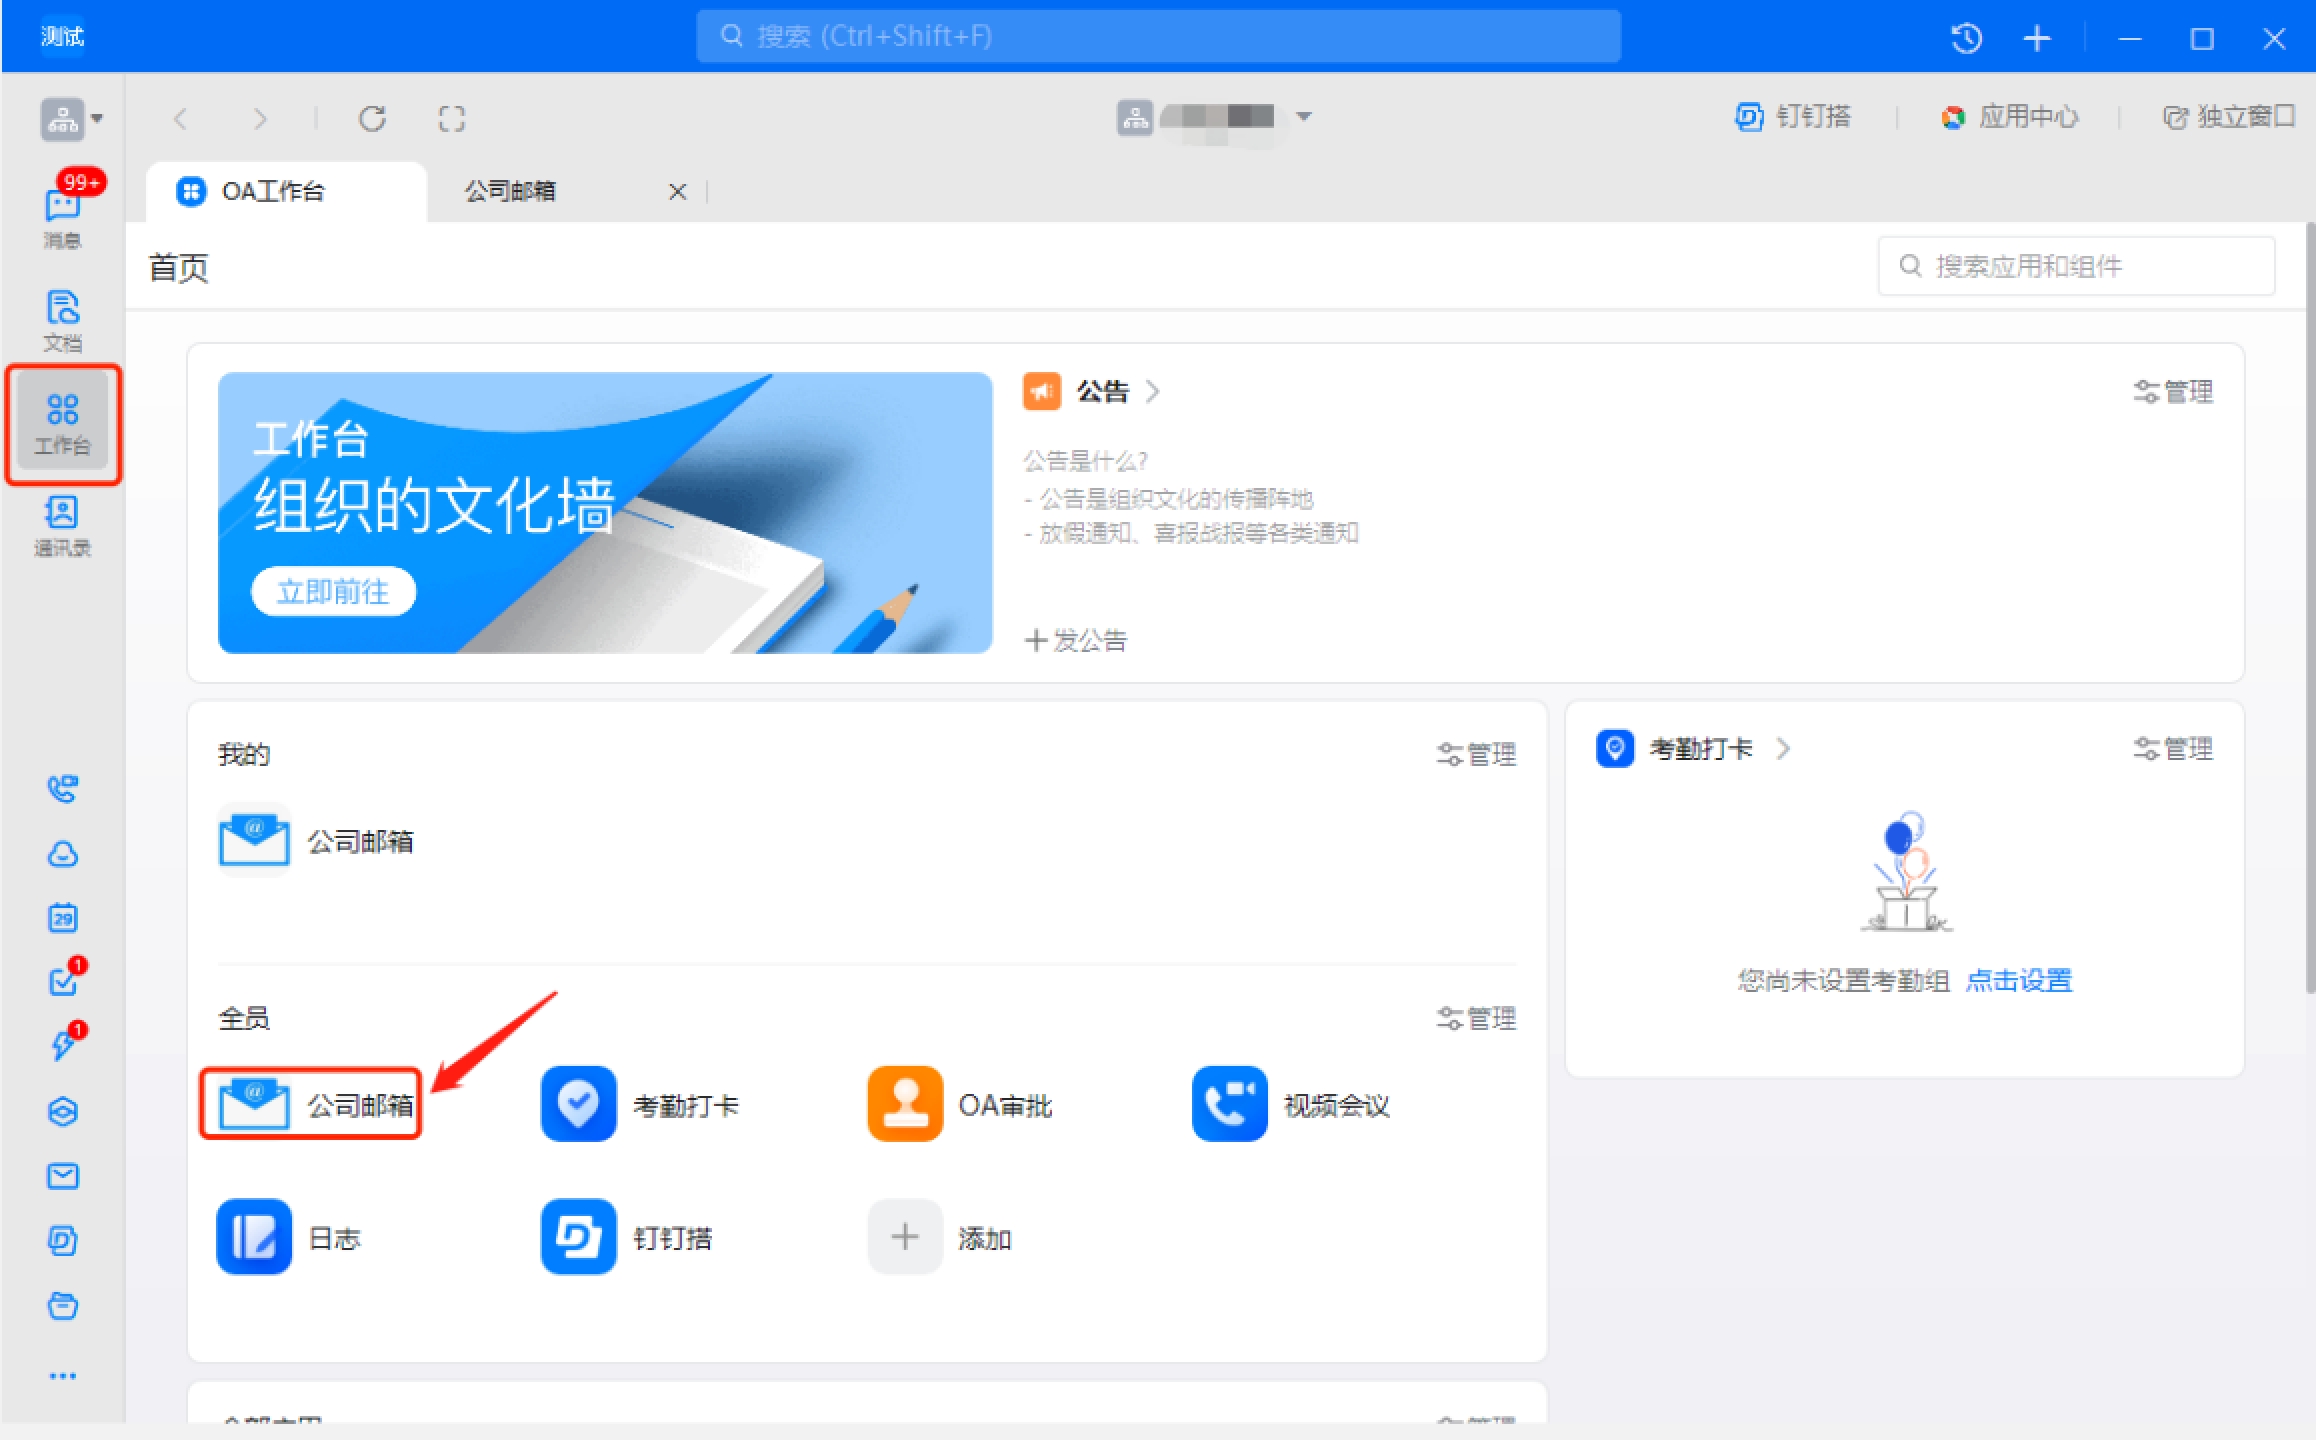Launch the OA审批 app icon

coord(905,1104)
